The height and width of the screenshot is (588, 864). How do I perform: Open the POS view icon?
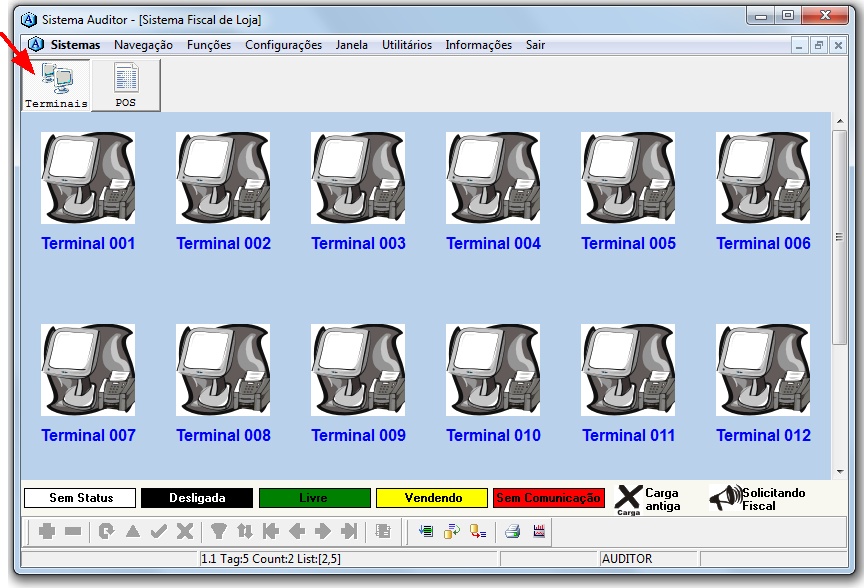click(x=126, y=85)
